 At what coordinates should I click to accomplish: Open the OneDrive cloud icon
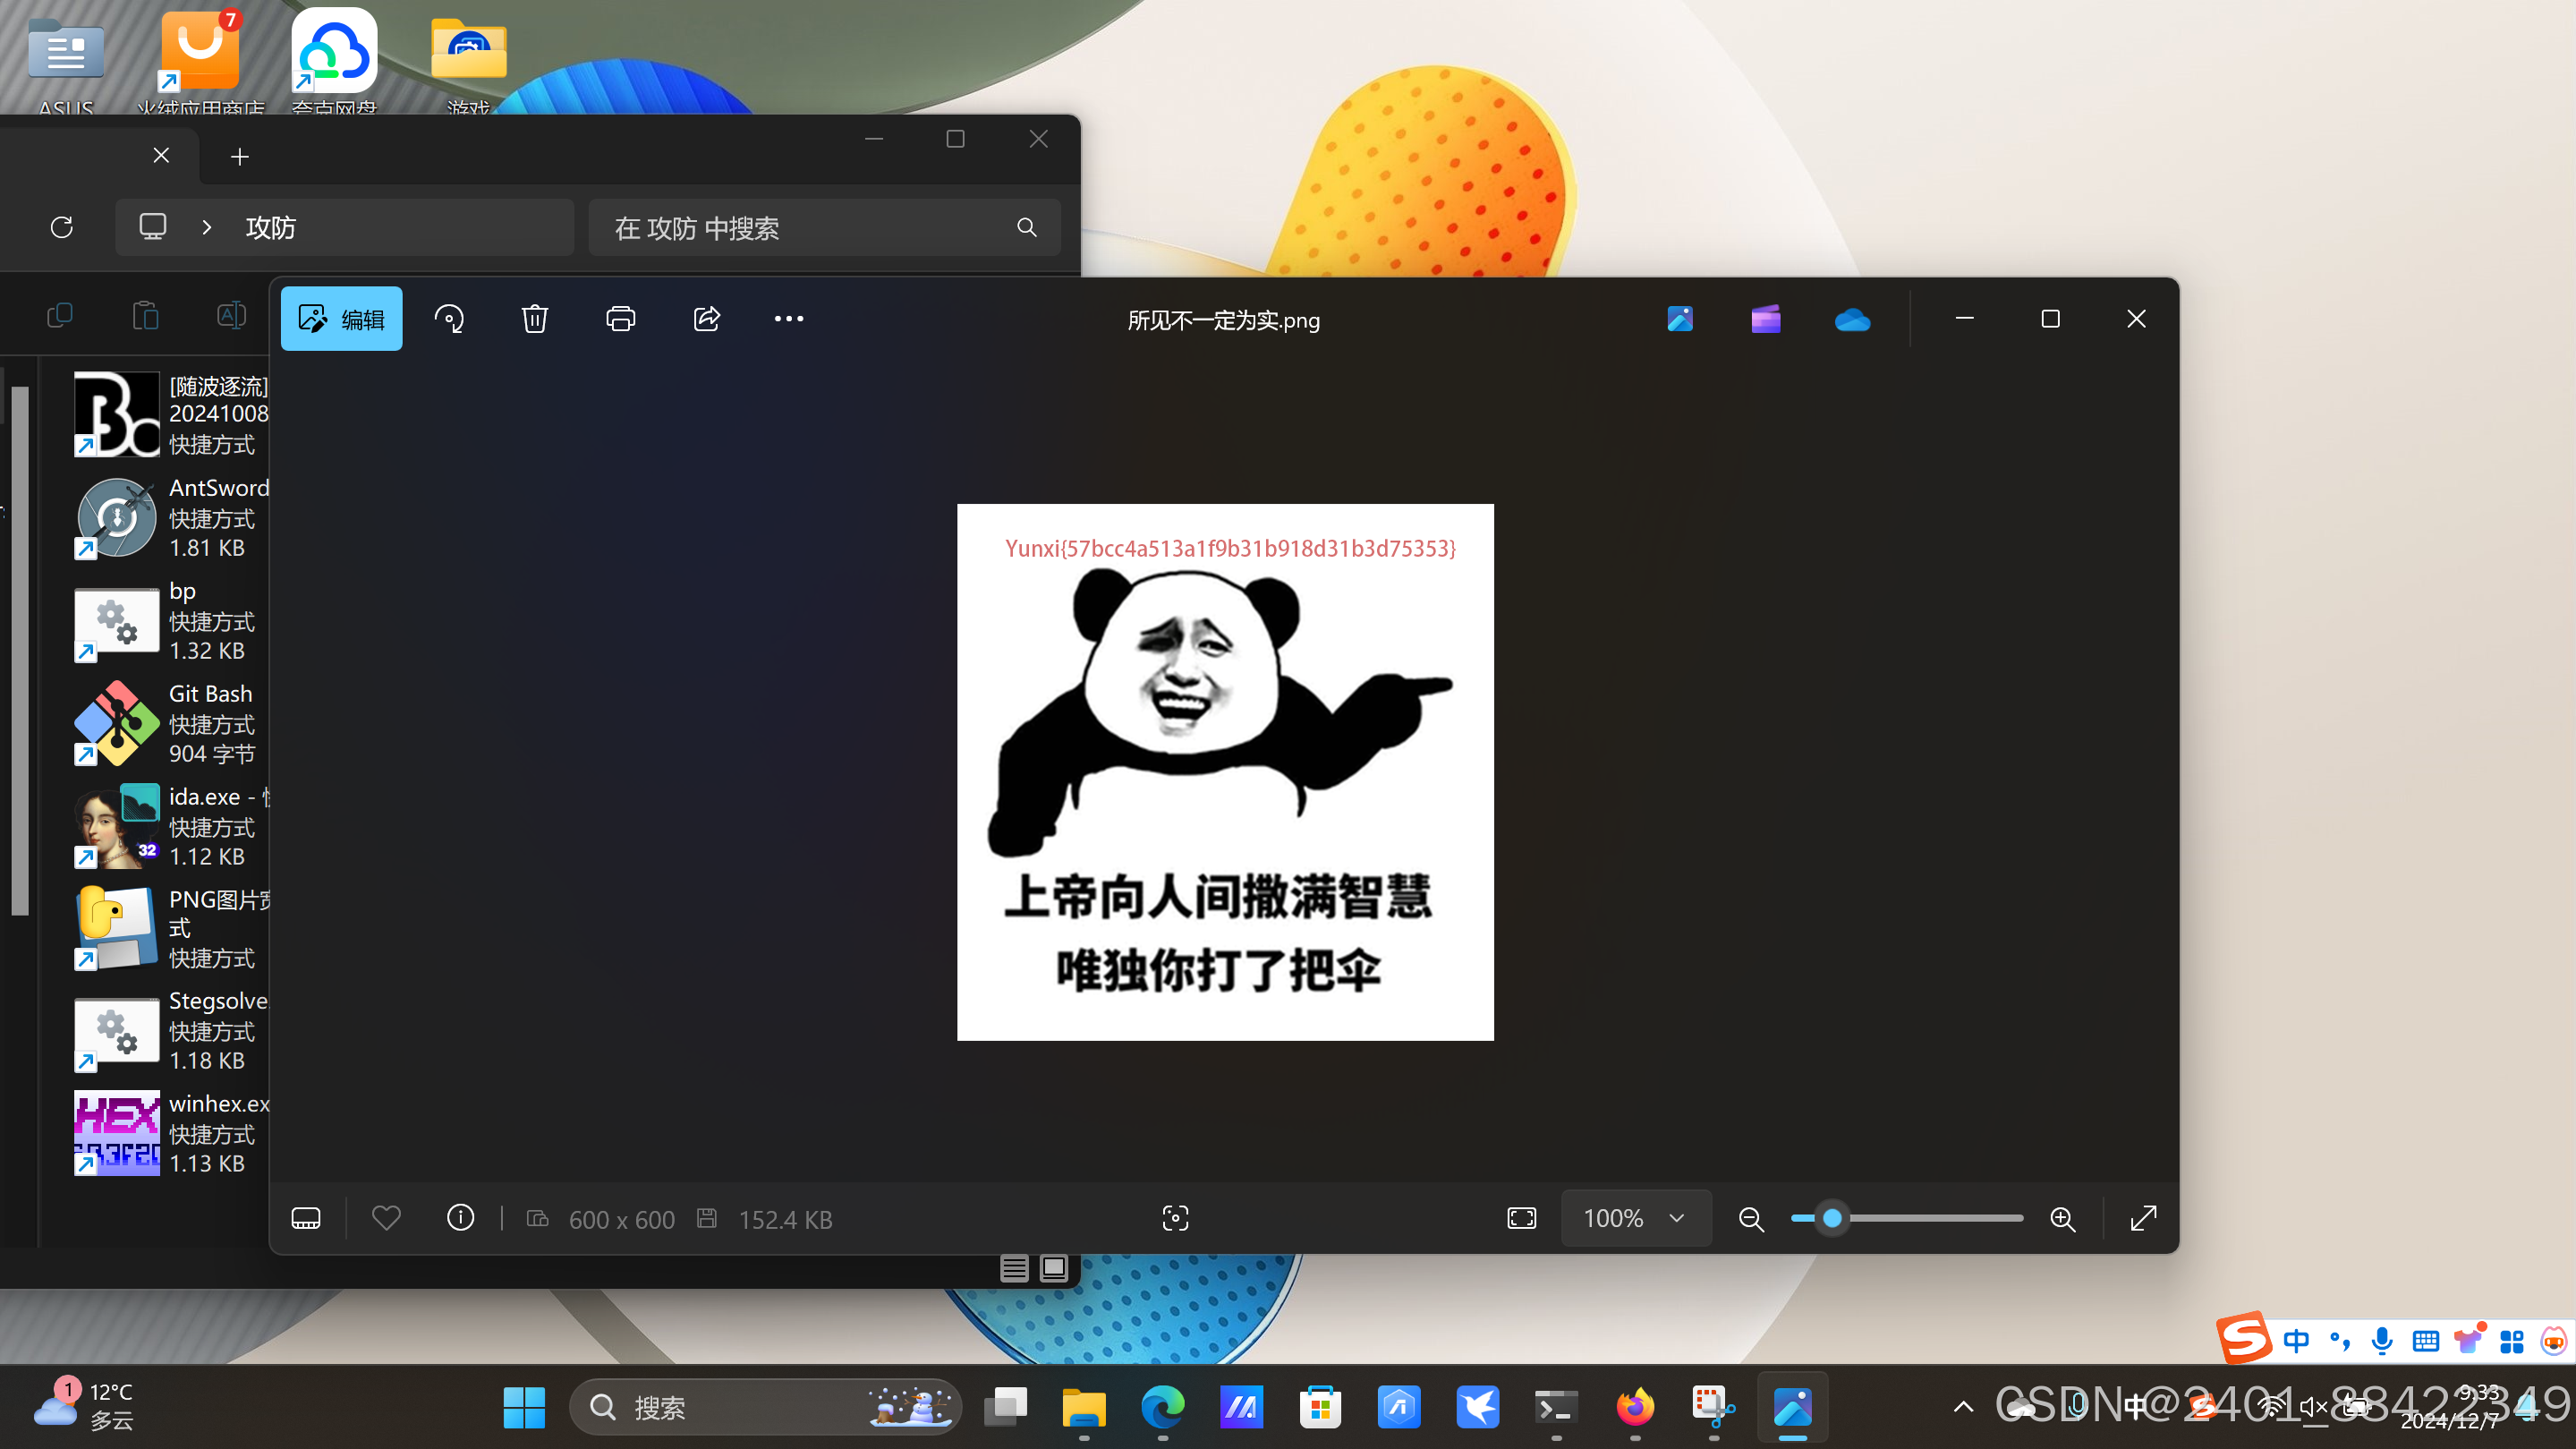point(1852,320)
